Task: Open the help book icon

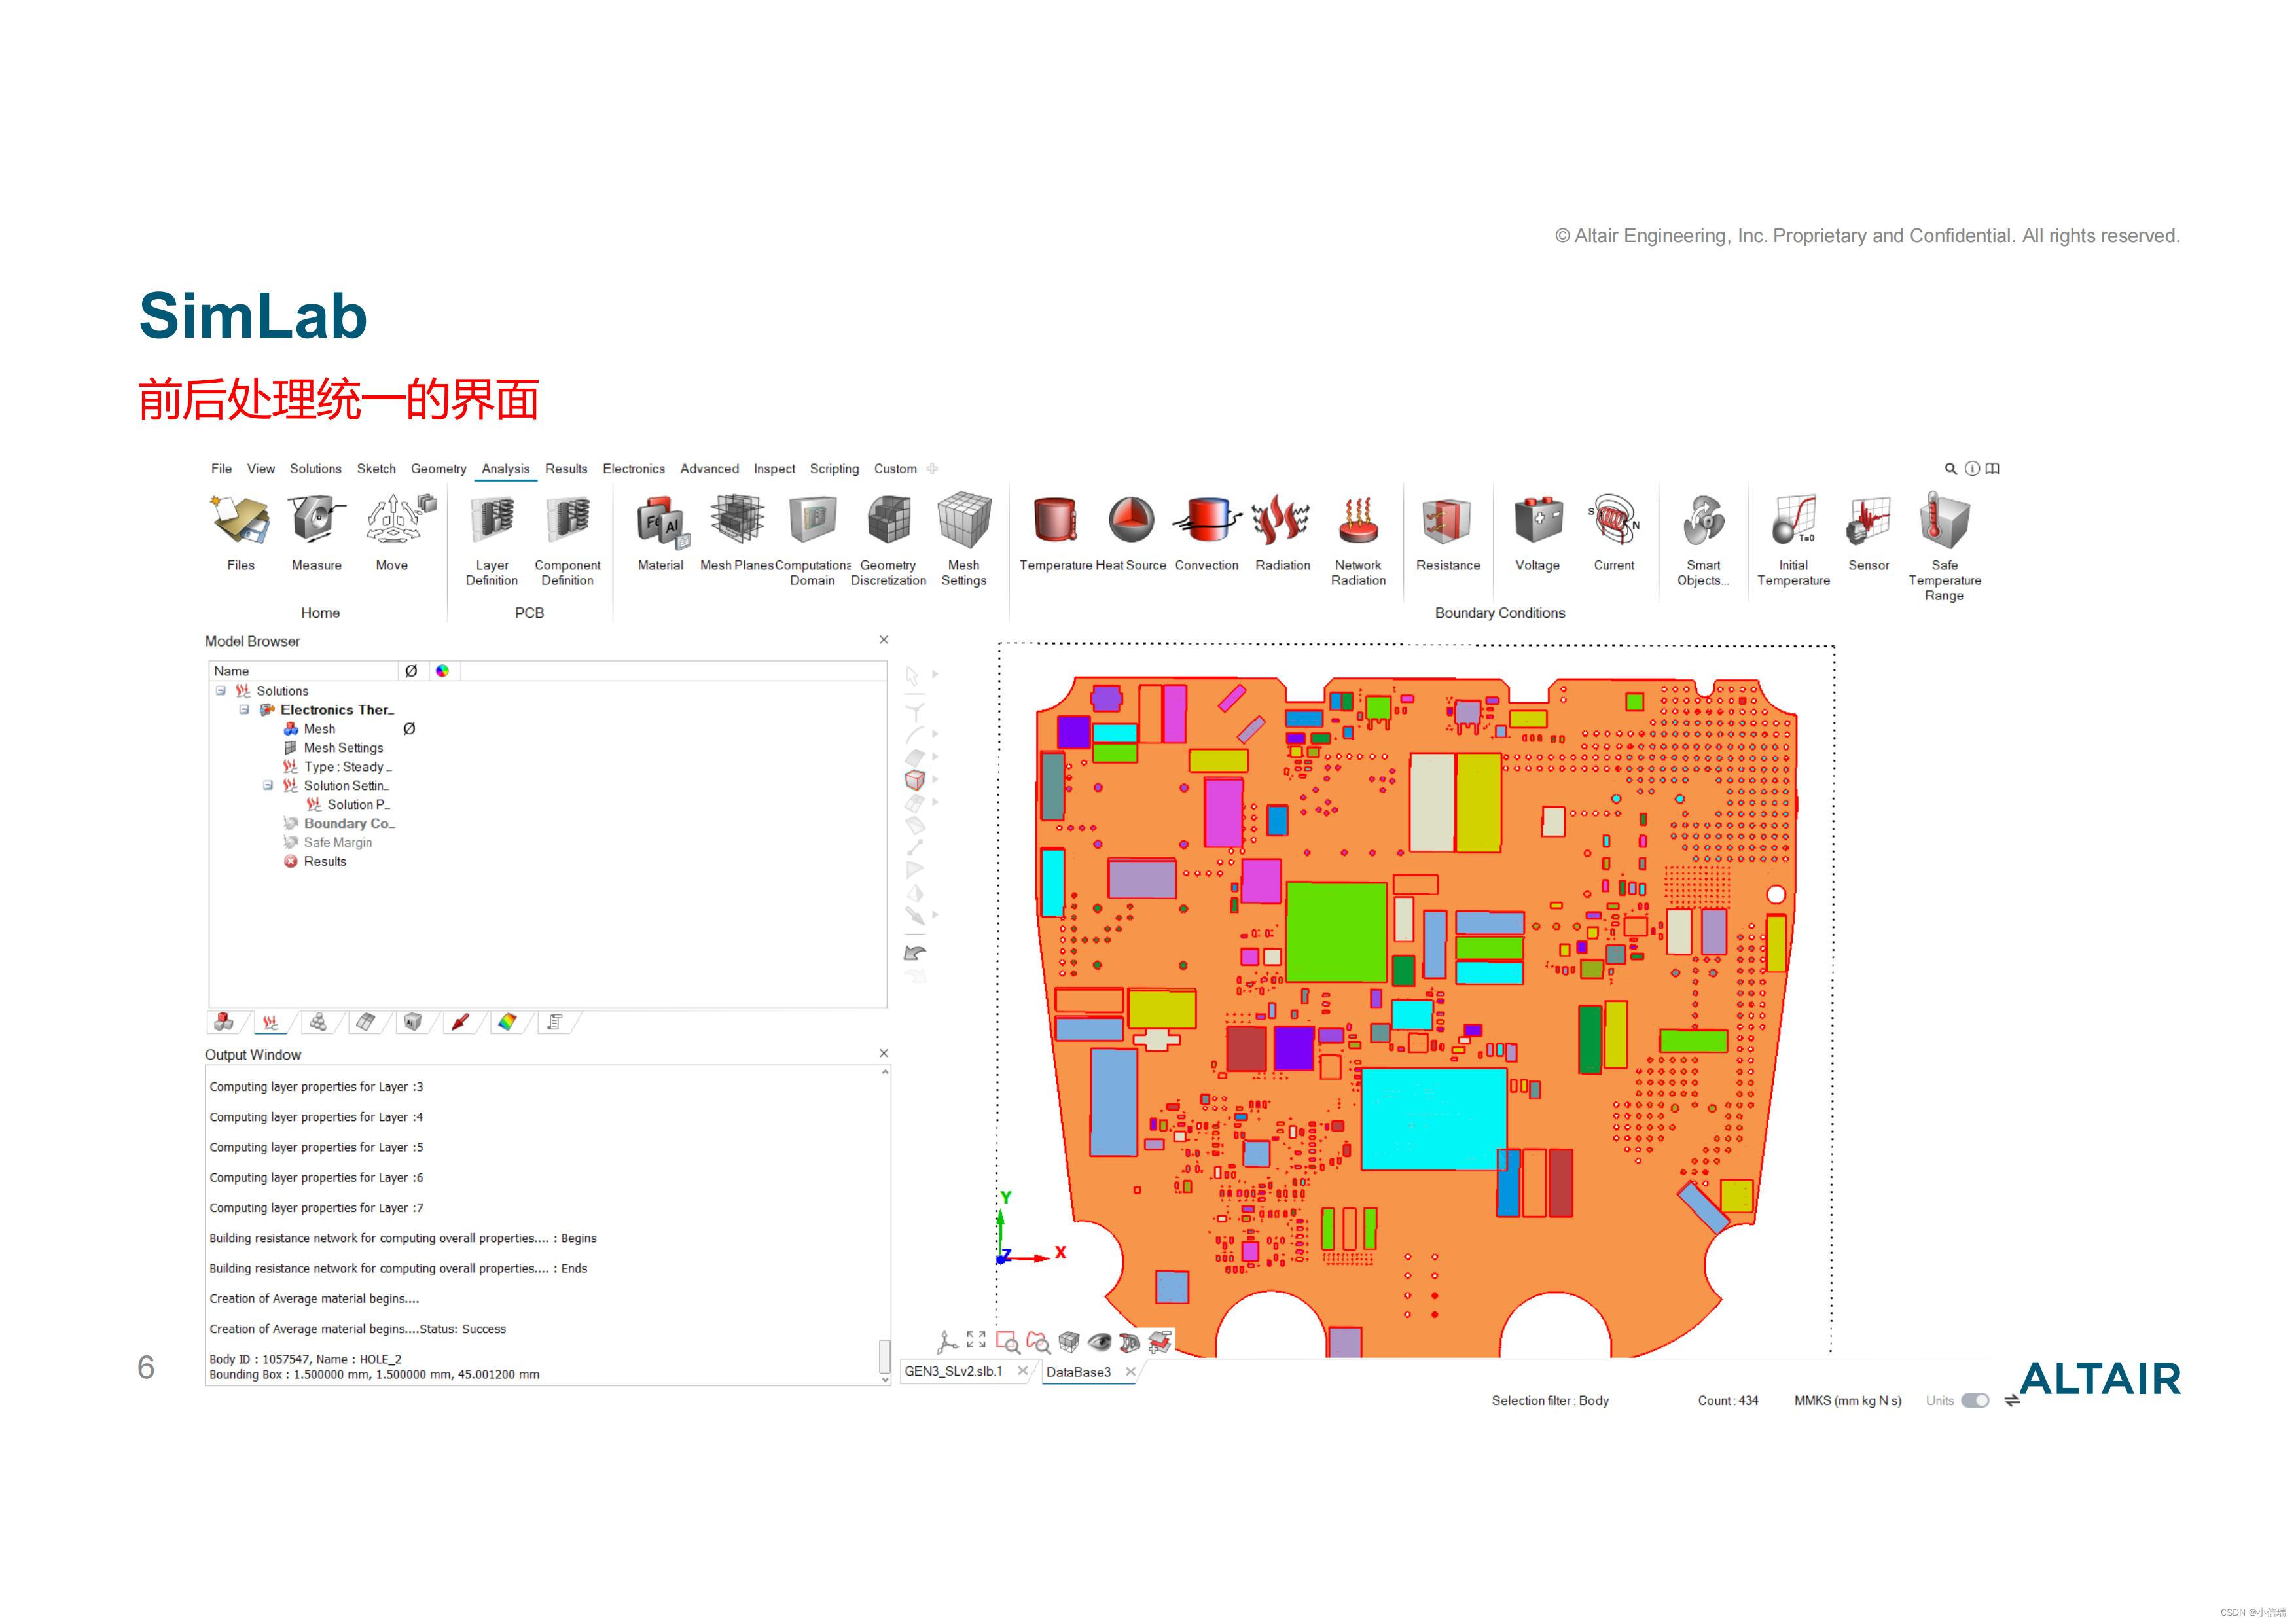Action: coord(1992,468)
